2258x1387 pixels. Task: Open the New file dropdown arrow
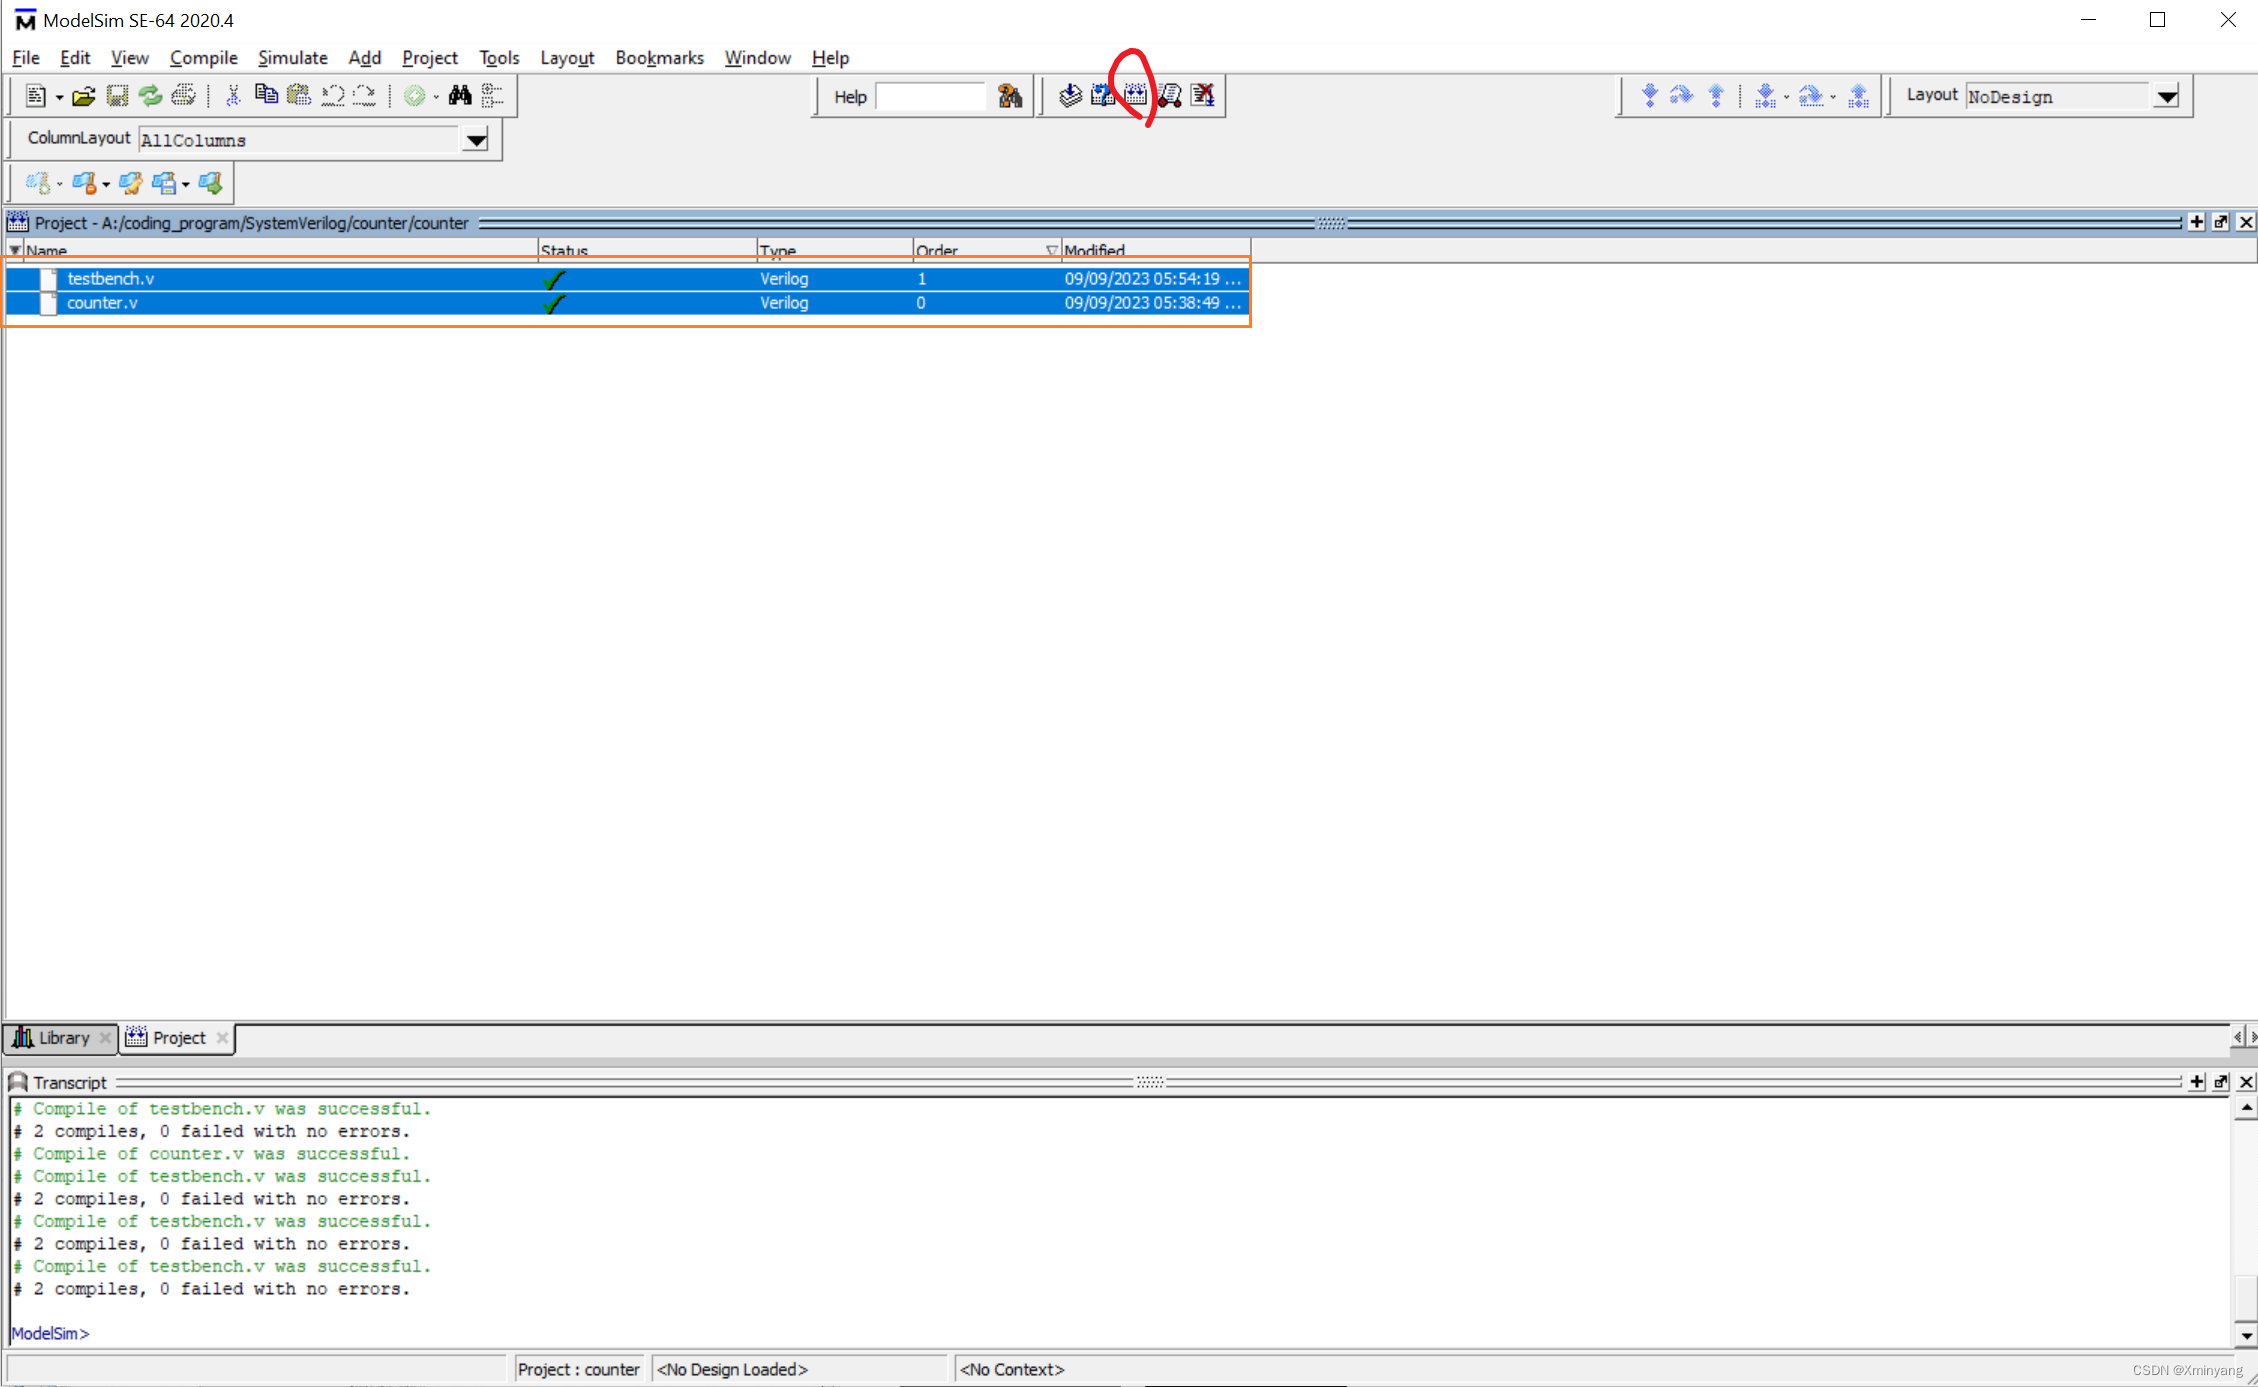(59, 97)
